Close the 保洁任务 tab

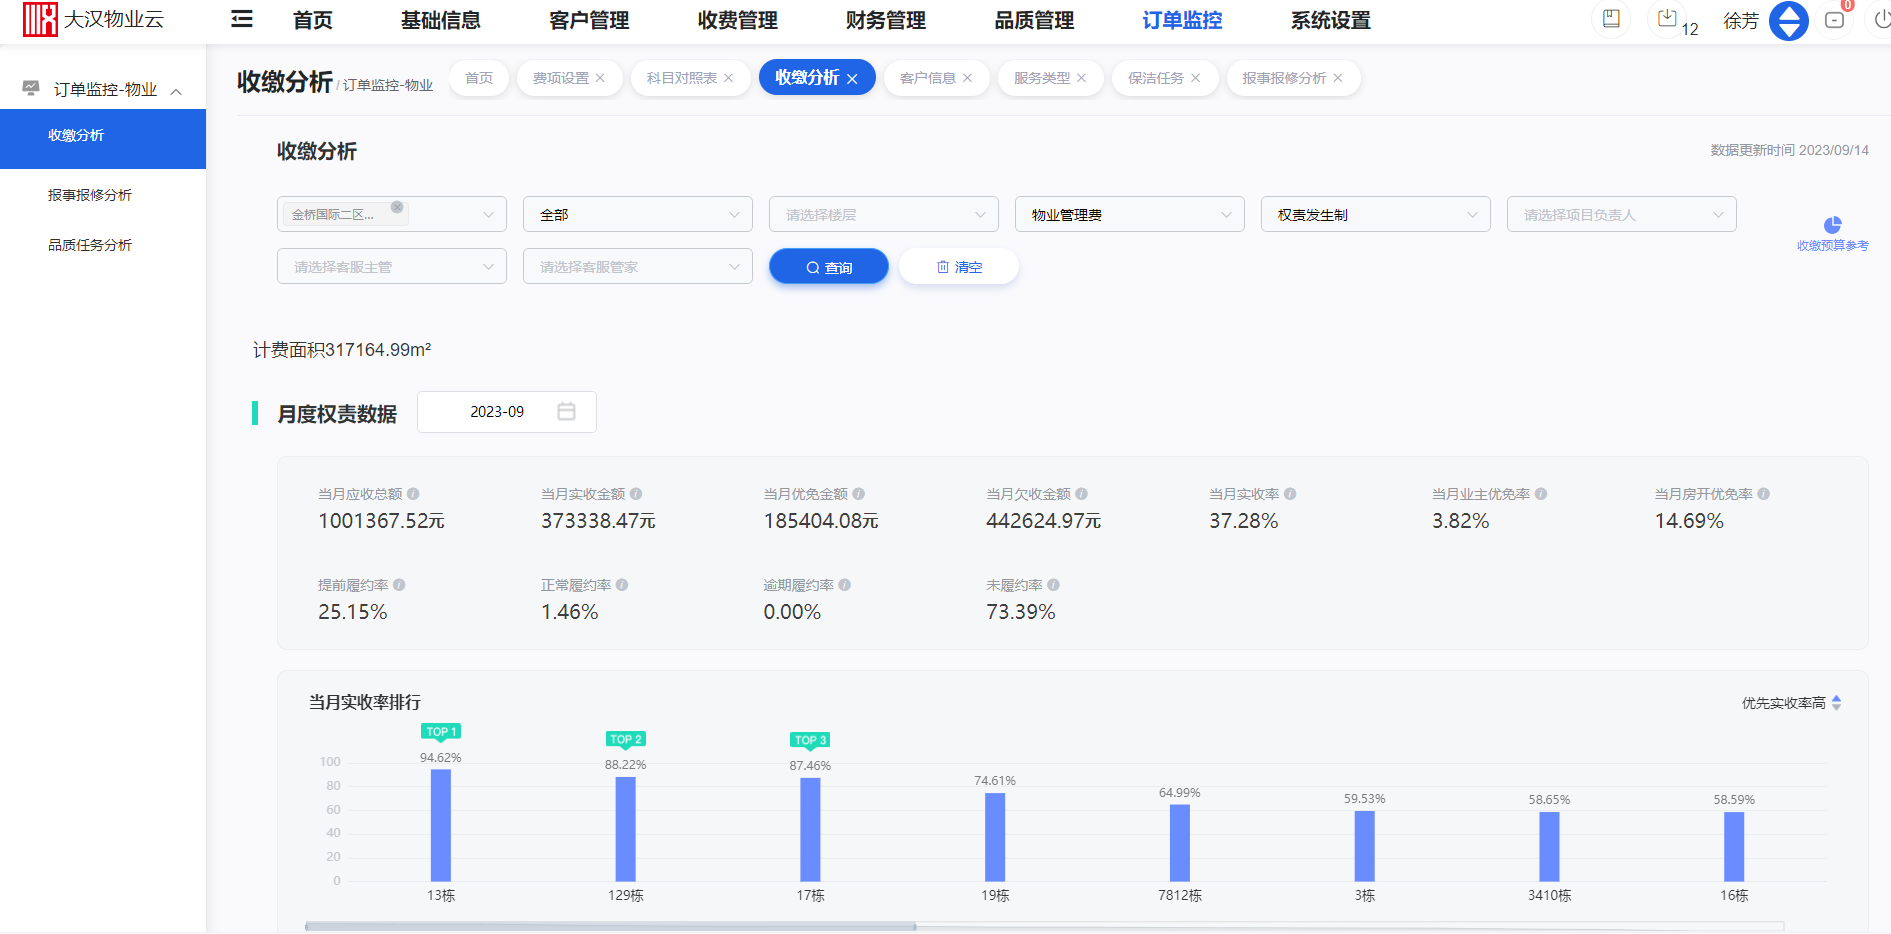pos(1195,78)
